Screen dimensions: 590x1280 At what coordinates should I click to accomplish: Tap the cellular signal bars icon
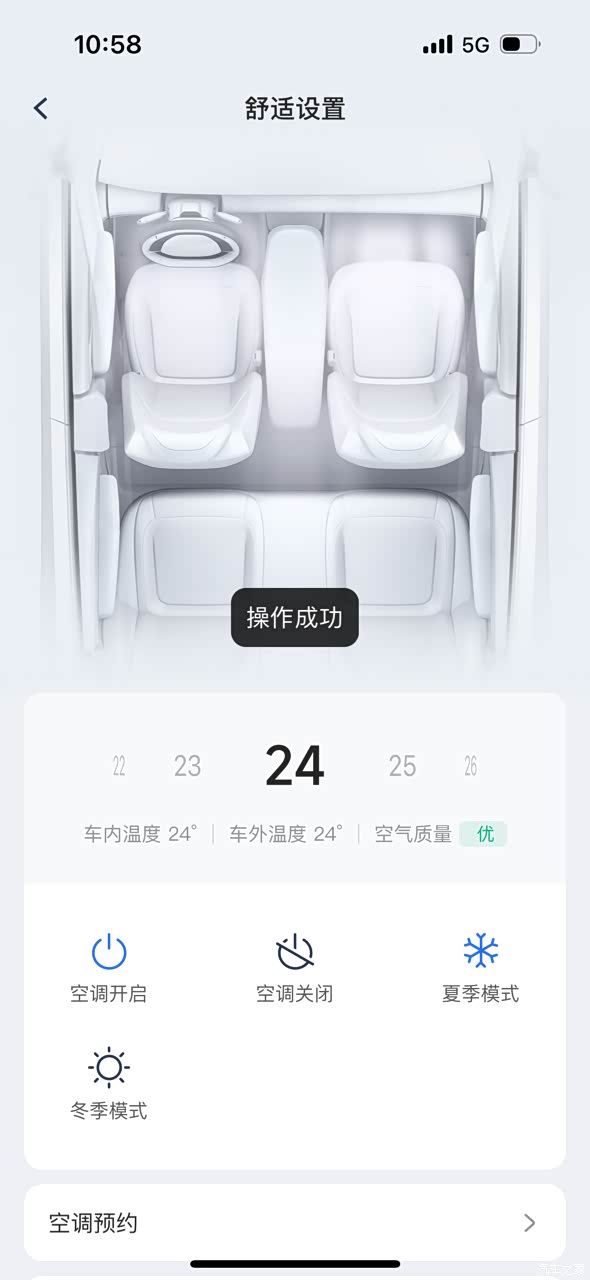click(x=438, y=44)
